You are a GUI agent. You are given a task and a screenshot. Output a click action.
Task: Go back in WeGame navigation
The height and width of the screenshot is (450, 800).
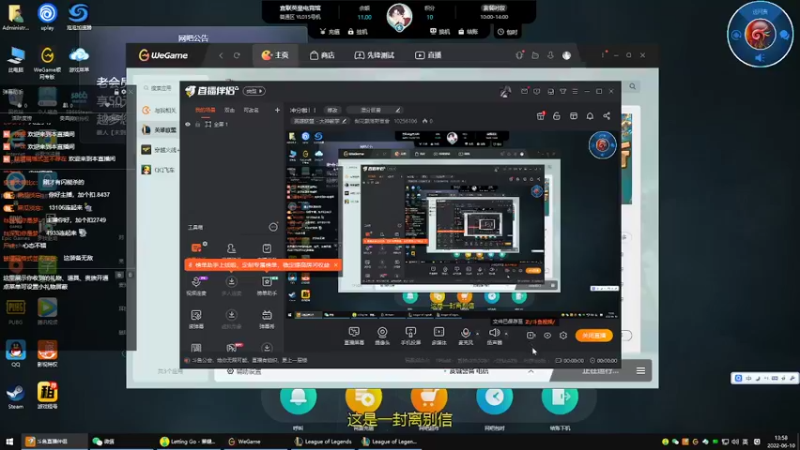pos(221,55)
